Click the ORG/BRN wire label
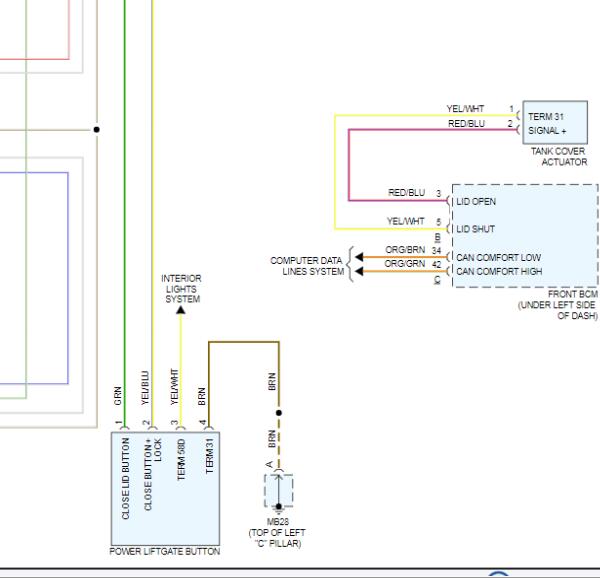The image size is (600, 578). coord(405,249)
